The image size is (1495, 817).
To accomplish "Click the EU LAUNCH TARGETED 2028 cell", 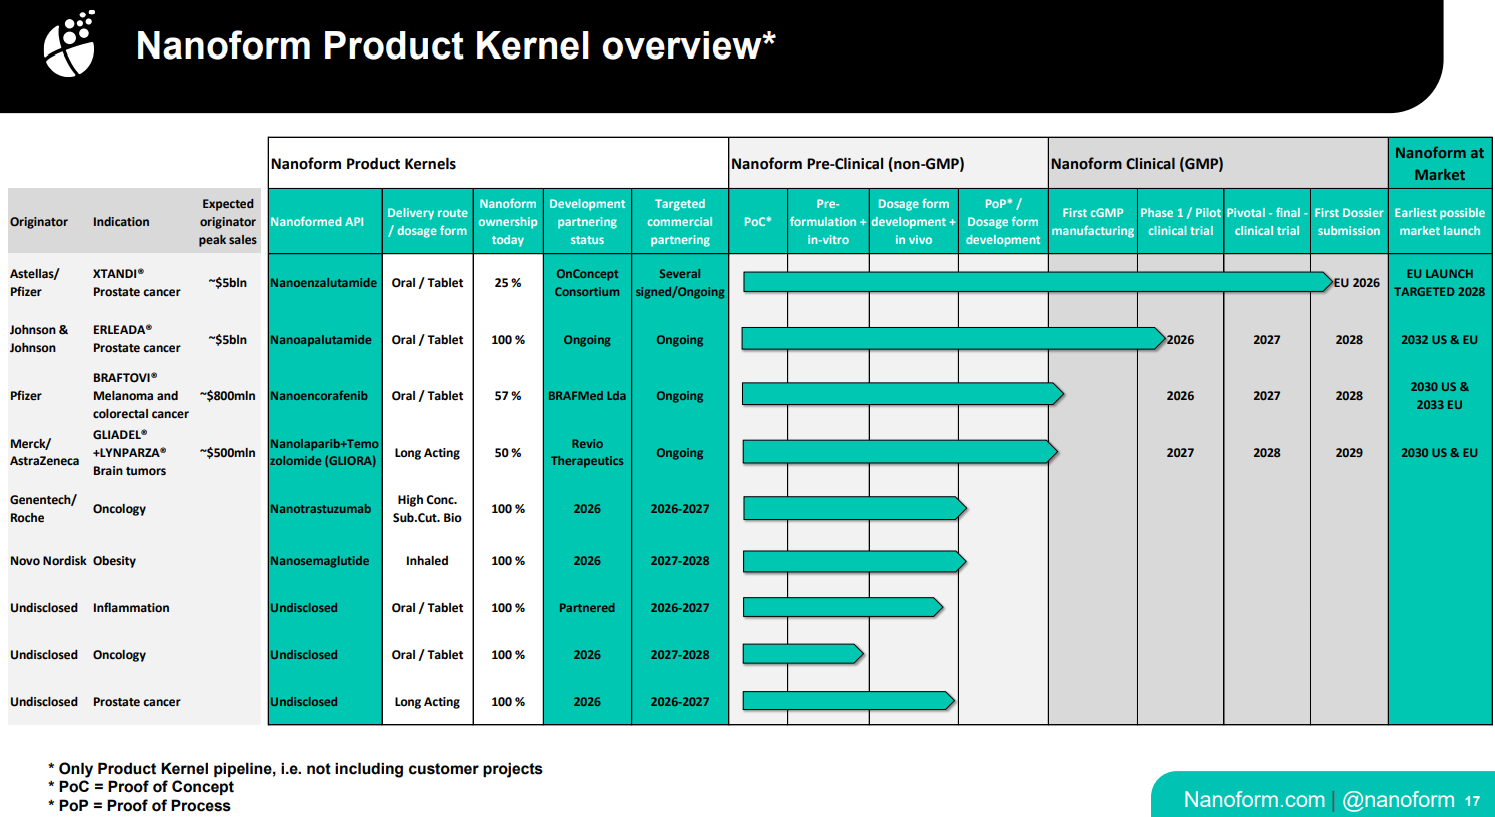I will [x=1439, y=283].
